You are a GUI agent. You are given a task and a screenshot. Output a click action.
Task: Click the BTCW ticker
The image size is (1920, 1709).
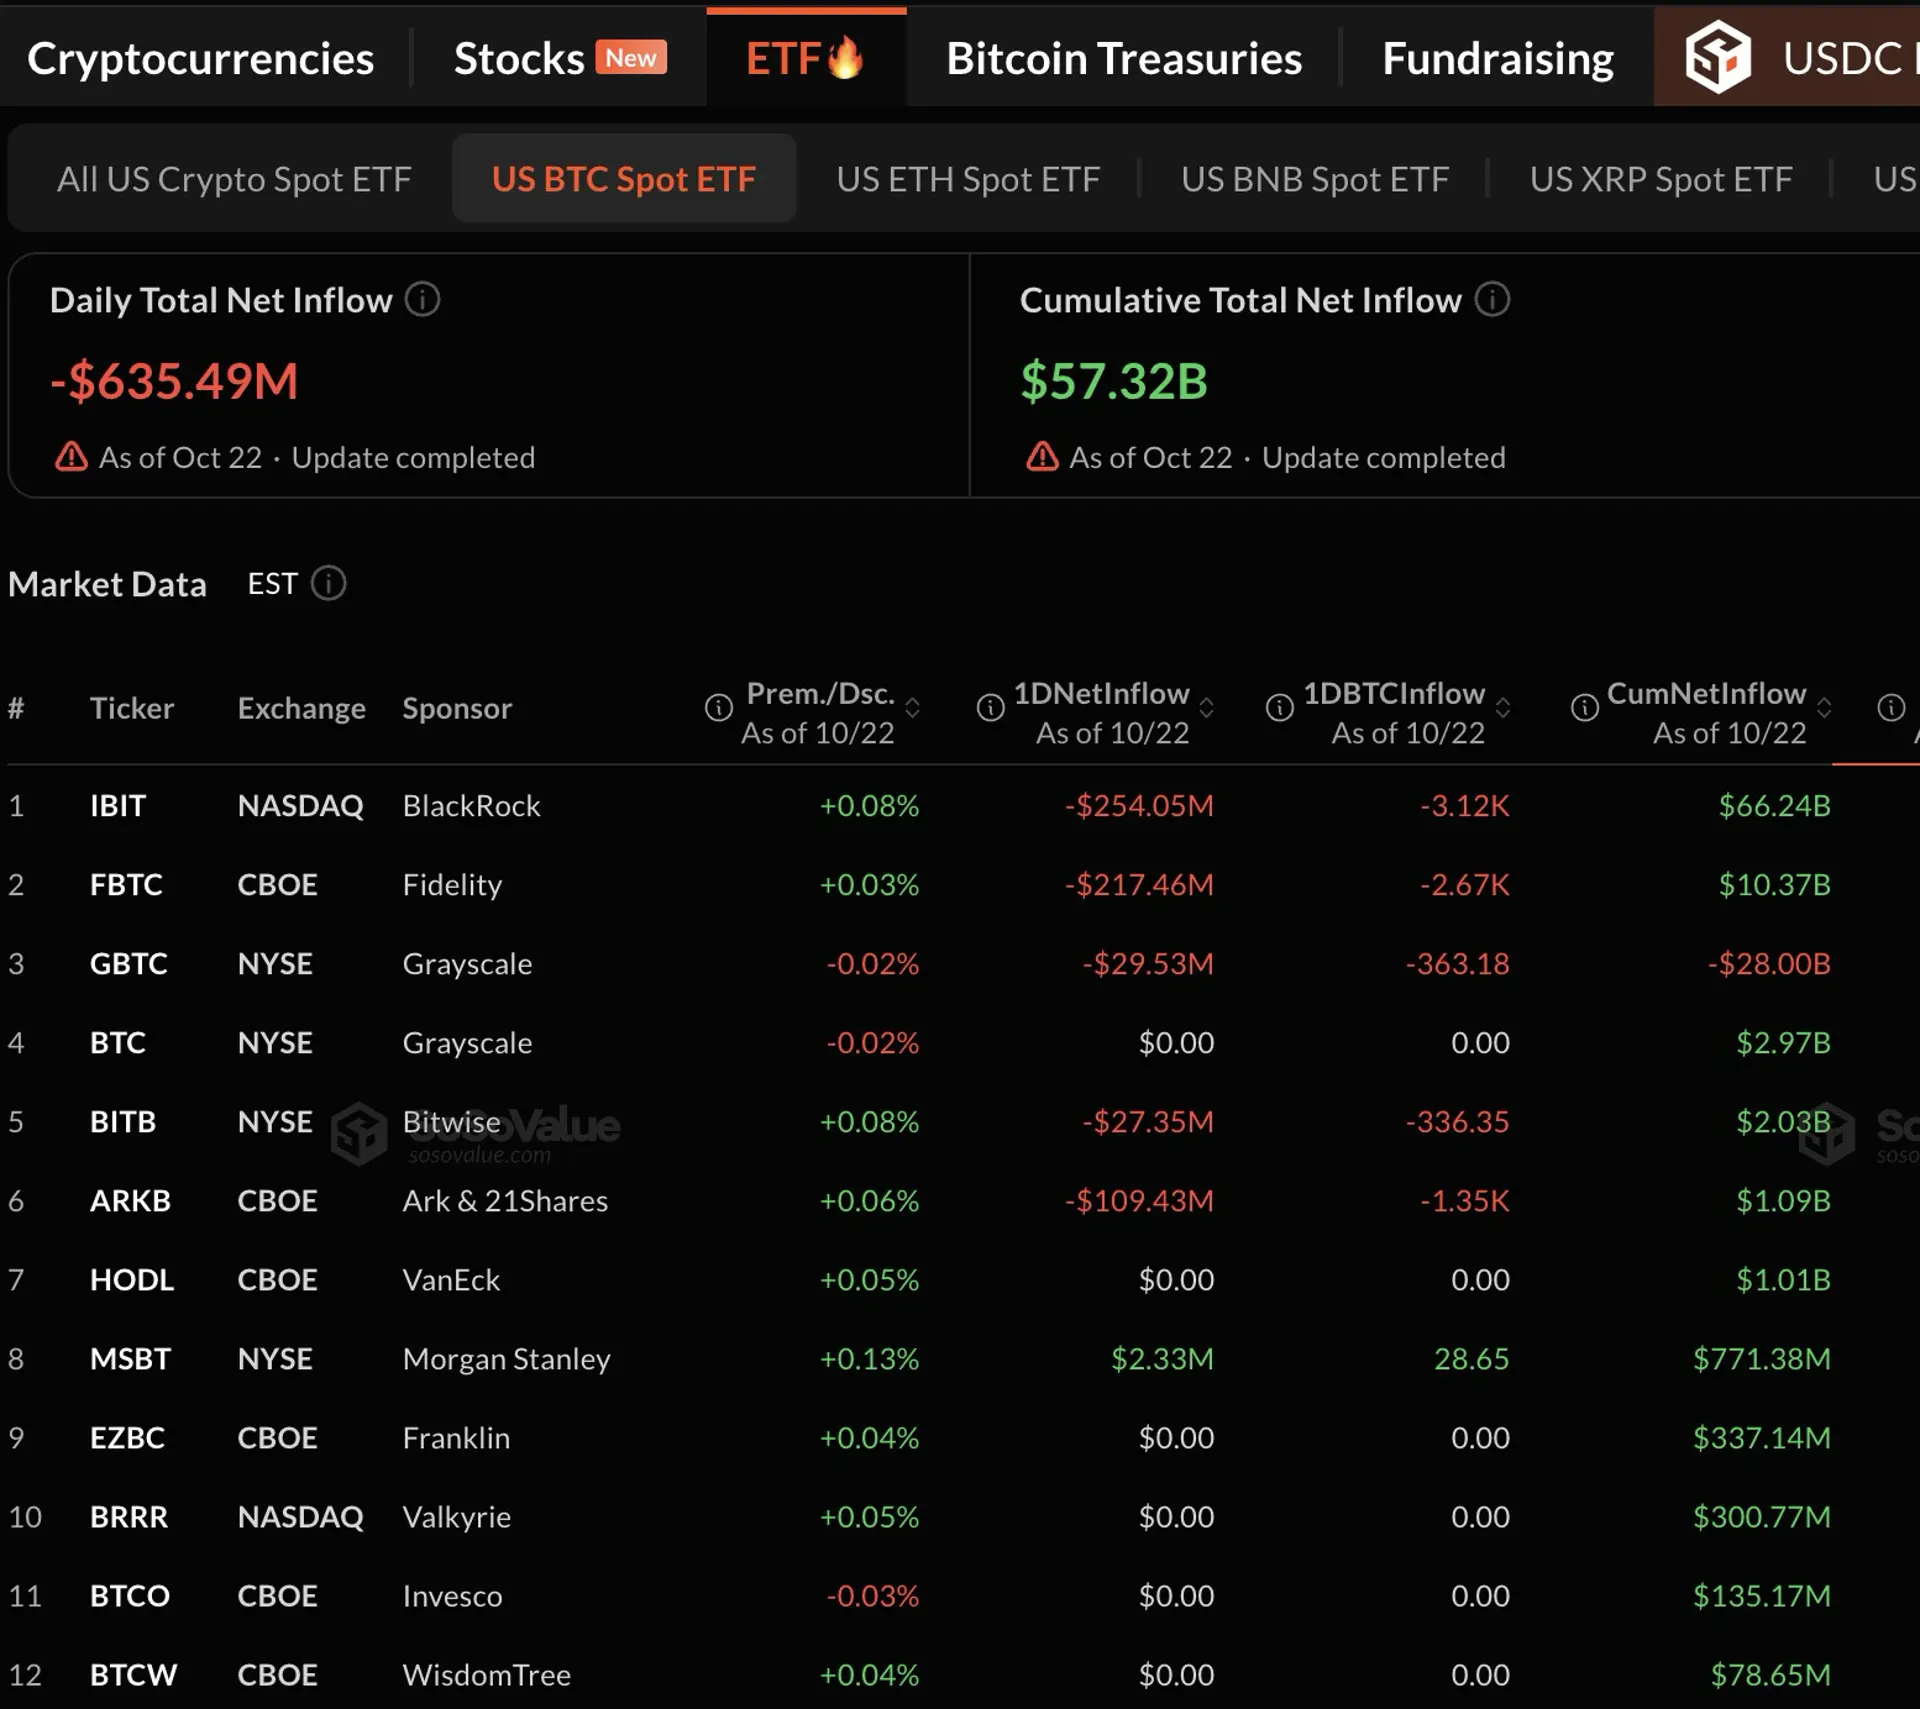pos(133,1674)
